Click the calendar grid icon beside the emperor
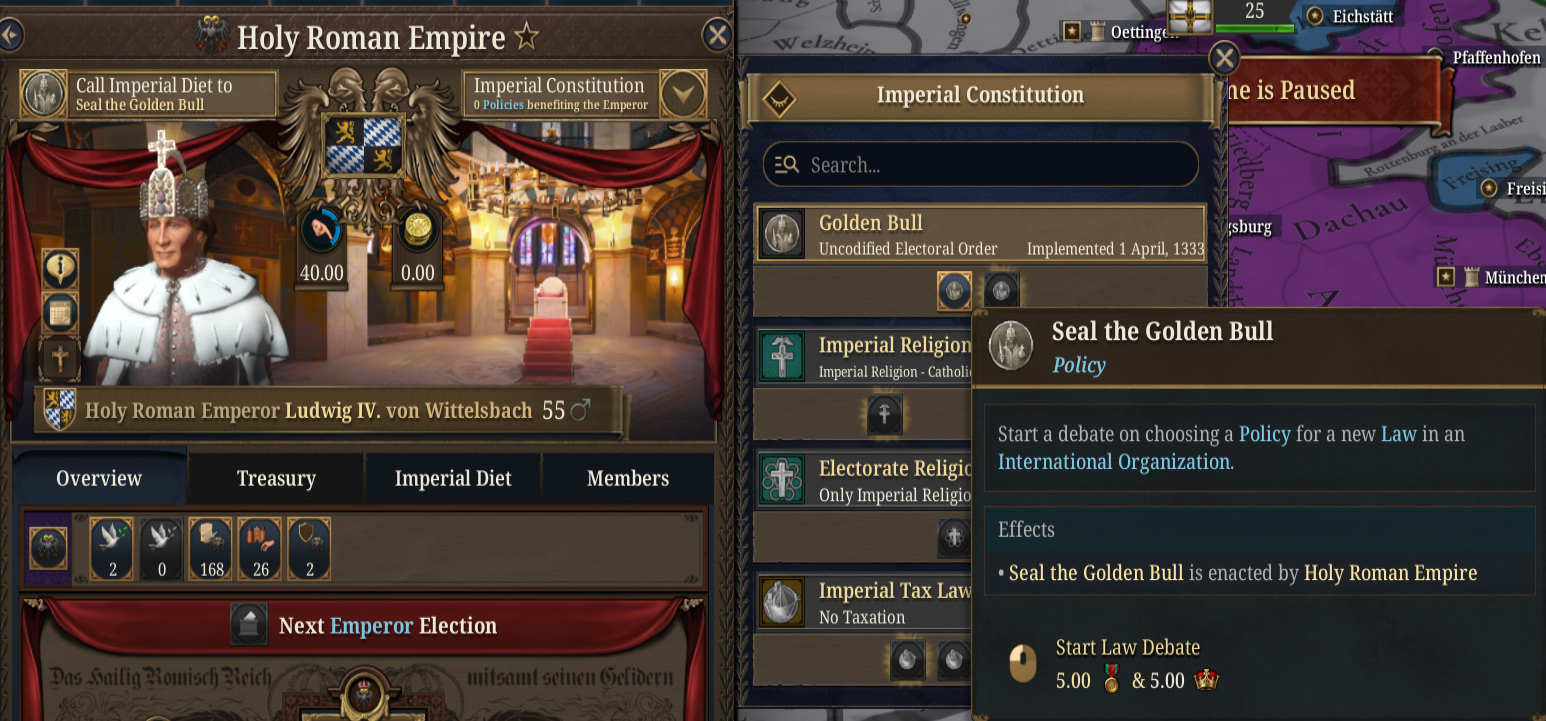The image size is (1546, 721). [60, 313]
